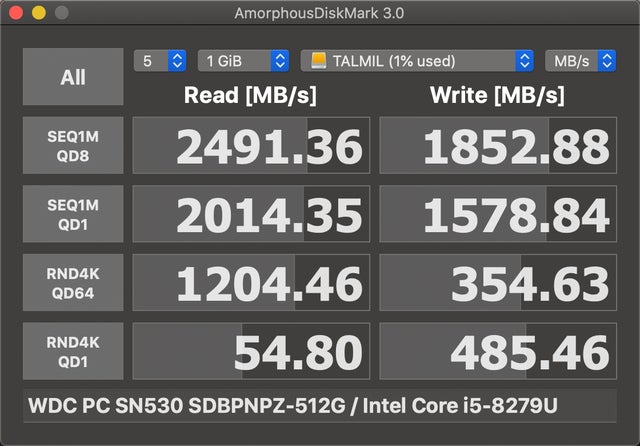Click the orange TALMIL drive icon

click(x=318, y=60)
